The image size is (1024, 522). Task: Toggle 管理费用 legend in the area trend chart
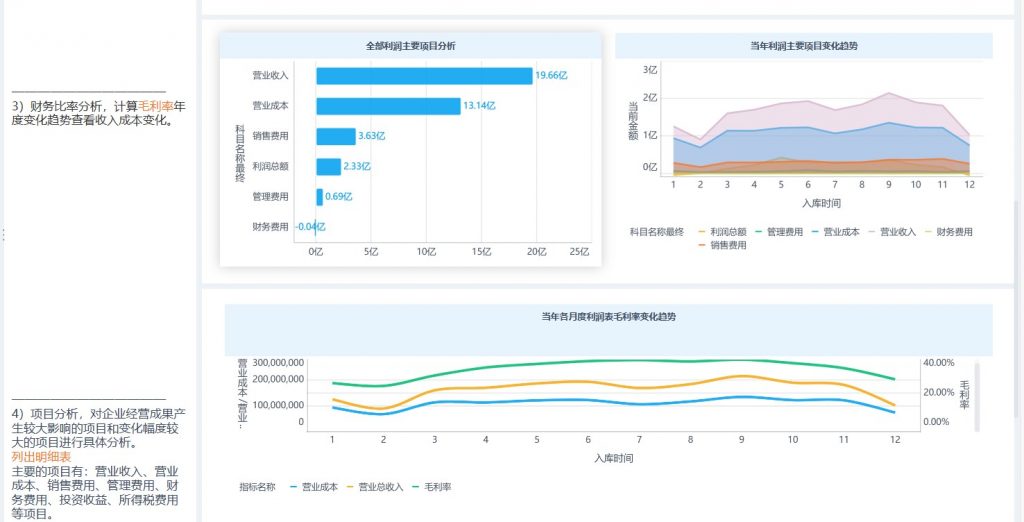(x=778, y=232)
